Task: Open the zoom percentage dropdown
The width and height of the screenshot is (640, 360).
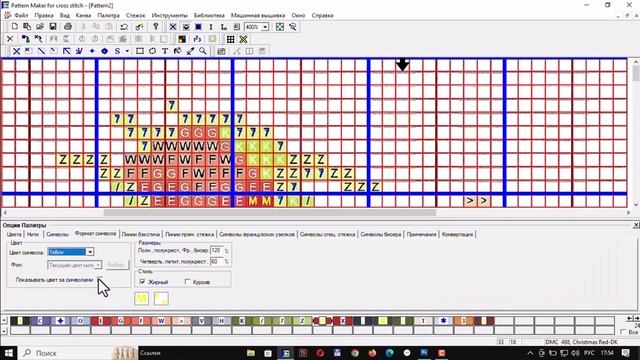Action: [265, 27]
